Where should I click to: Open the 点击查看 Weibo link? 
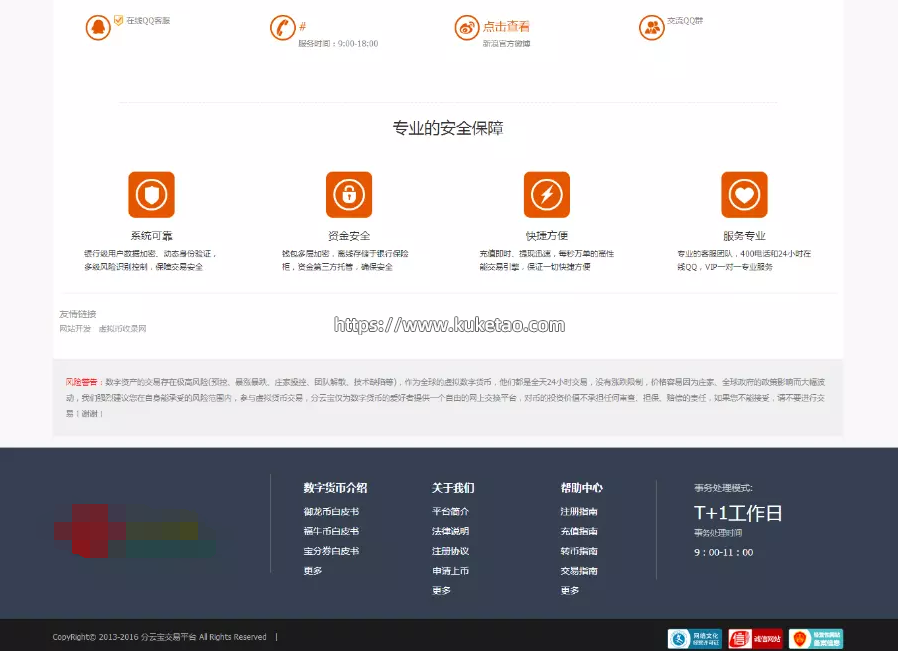(506, 26)
